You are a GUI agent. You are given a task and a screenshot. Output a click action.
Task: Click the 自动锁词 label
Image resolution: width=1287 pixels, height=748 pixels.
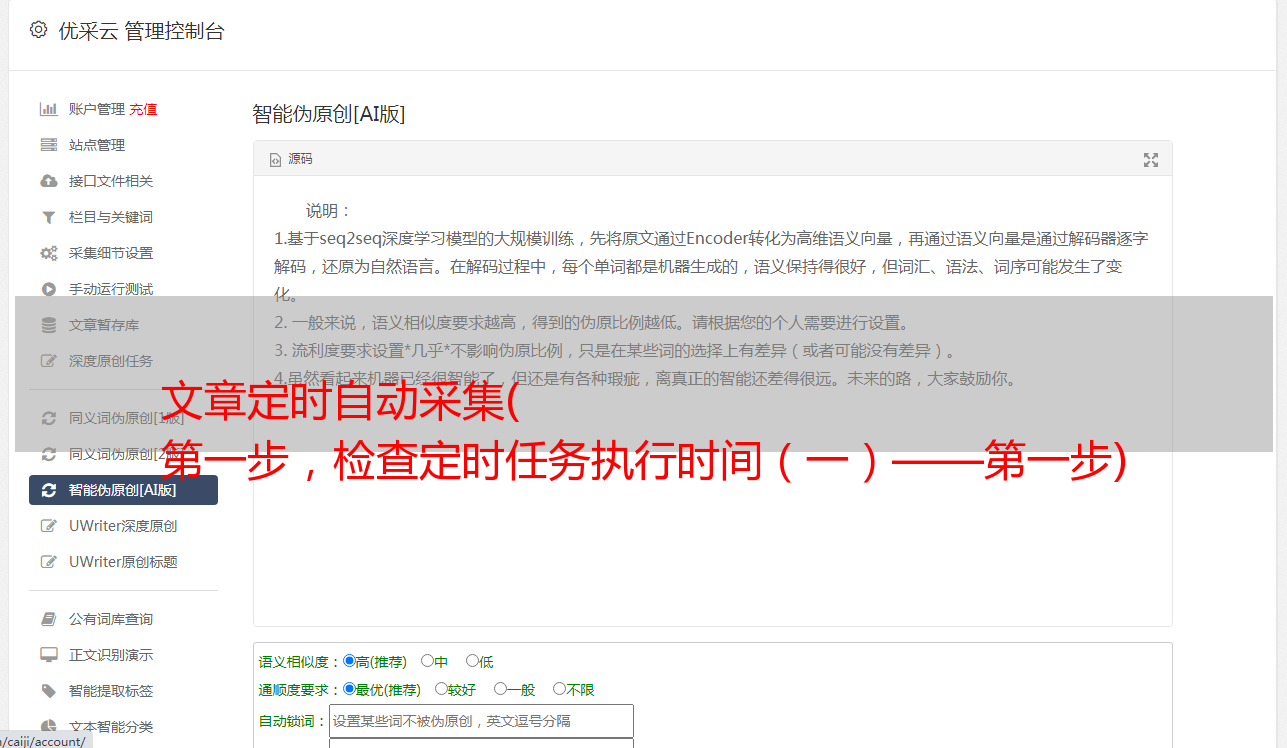pyautogui.click(x=293, y=721)
